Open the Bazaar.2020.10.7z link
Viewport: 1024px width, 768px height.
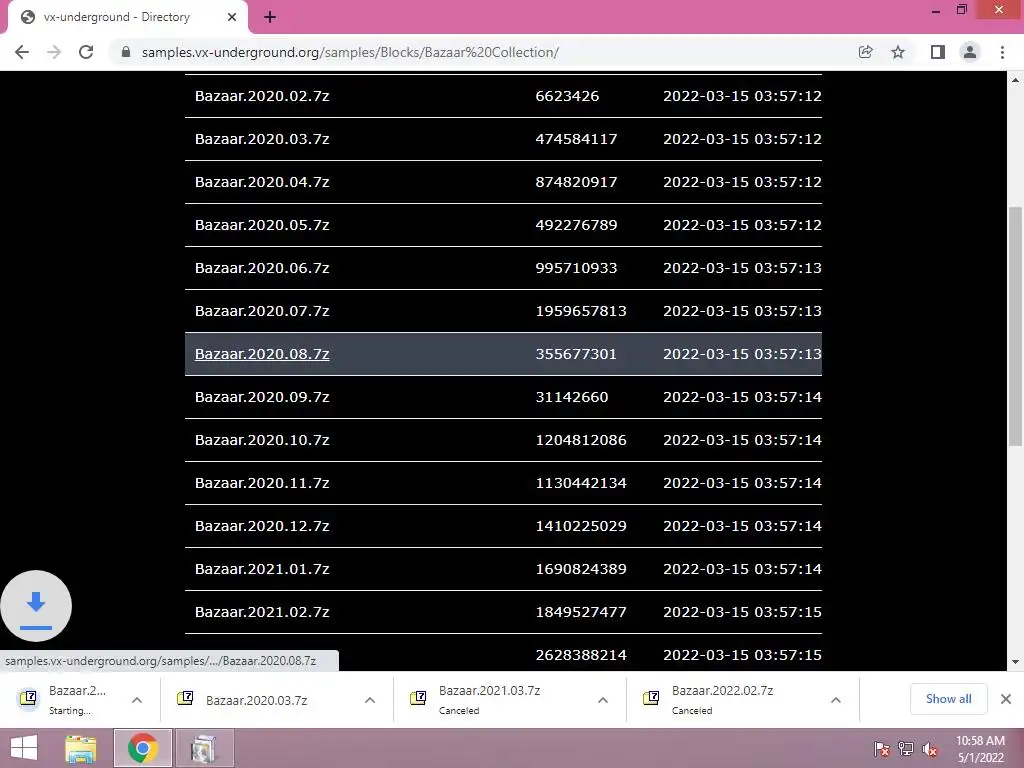tap(262, 440)
